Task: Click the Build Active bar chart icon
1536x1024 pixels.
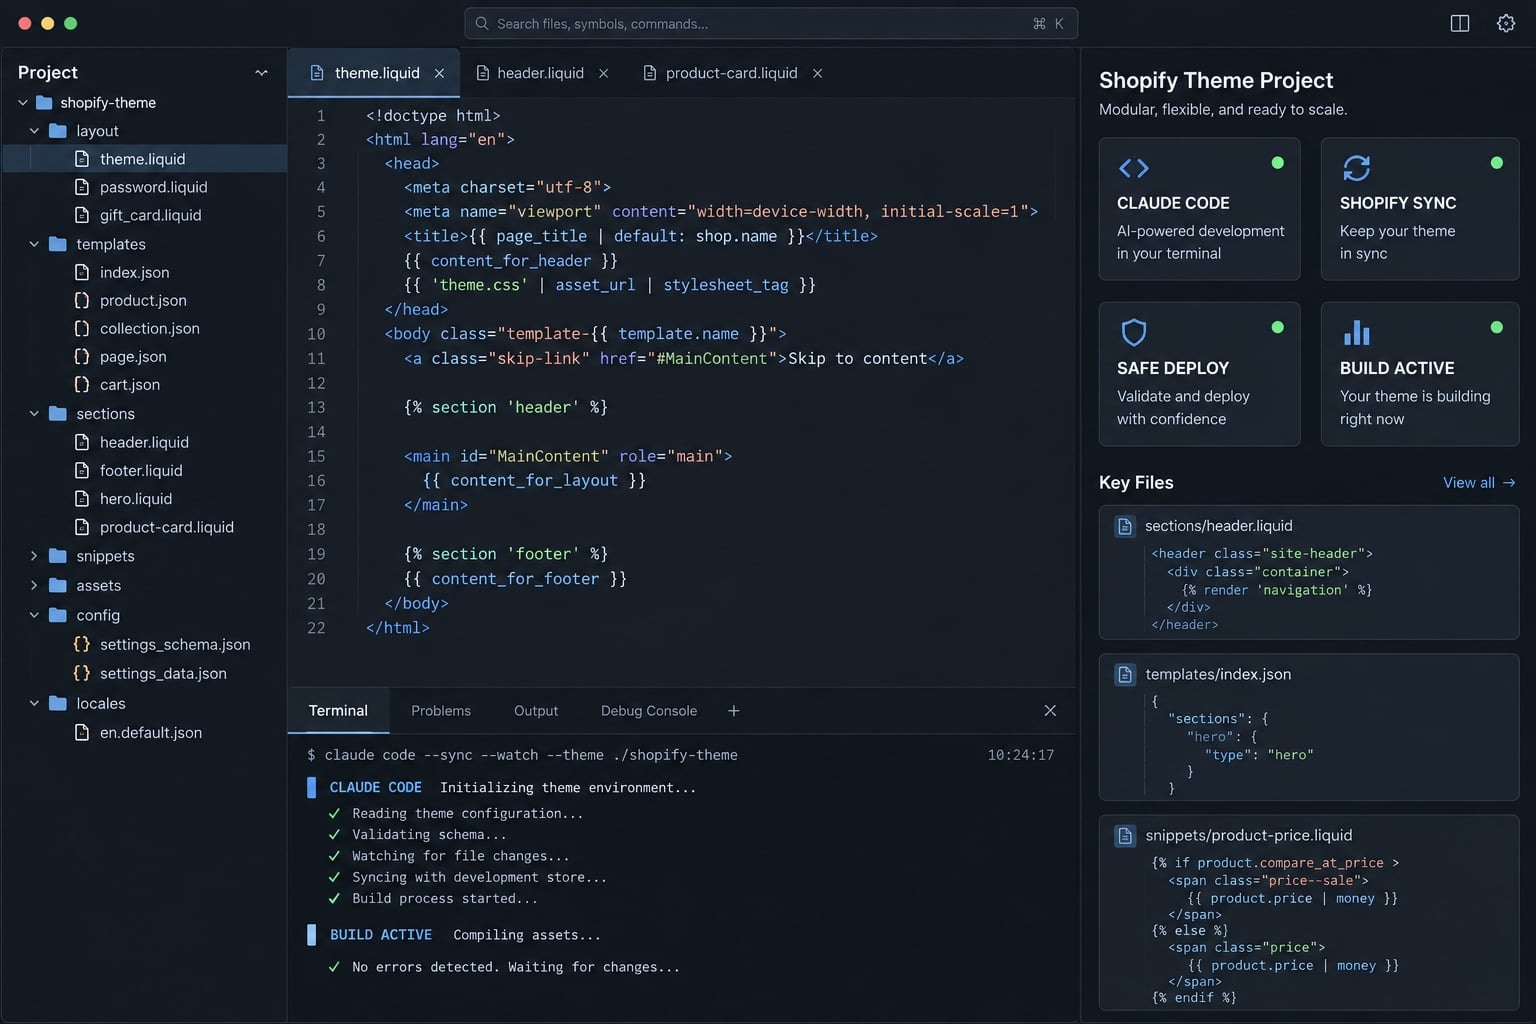Action: point(1356,332)
